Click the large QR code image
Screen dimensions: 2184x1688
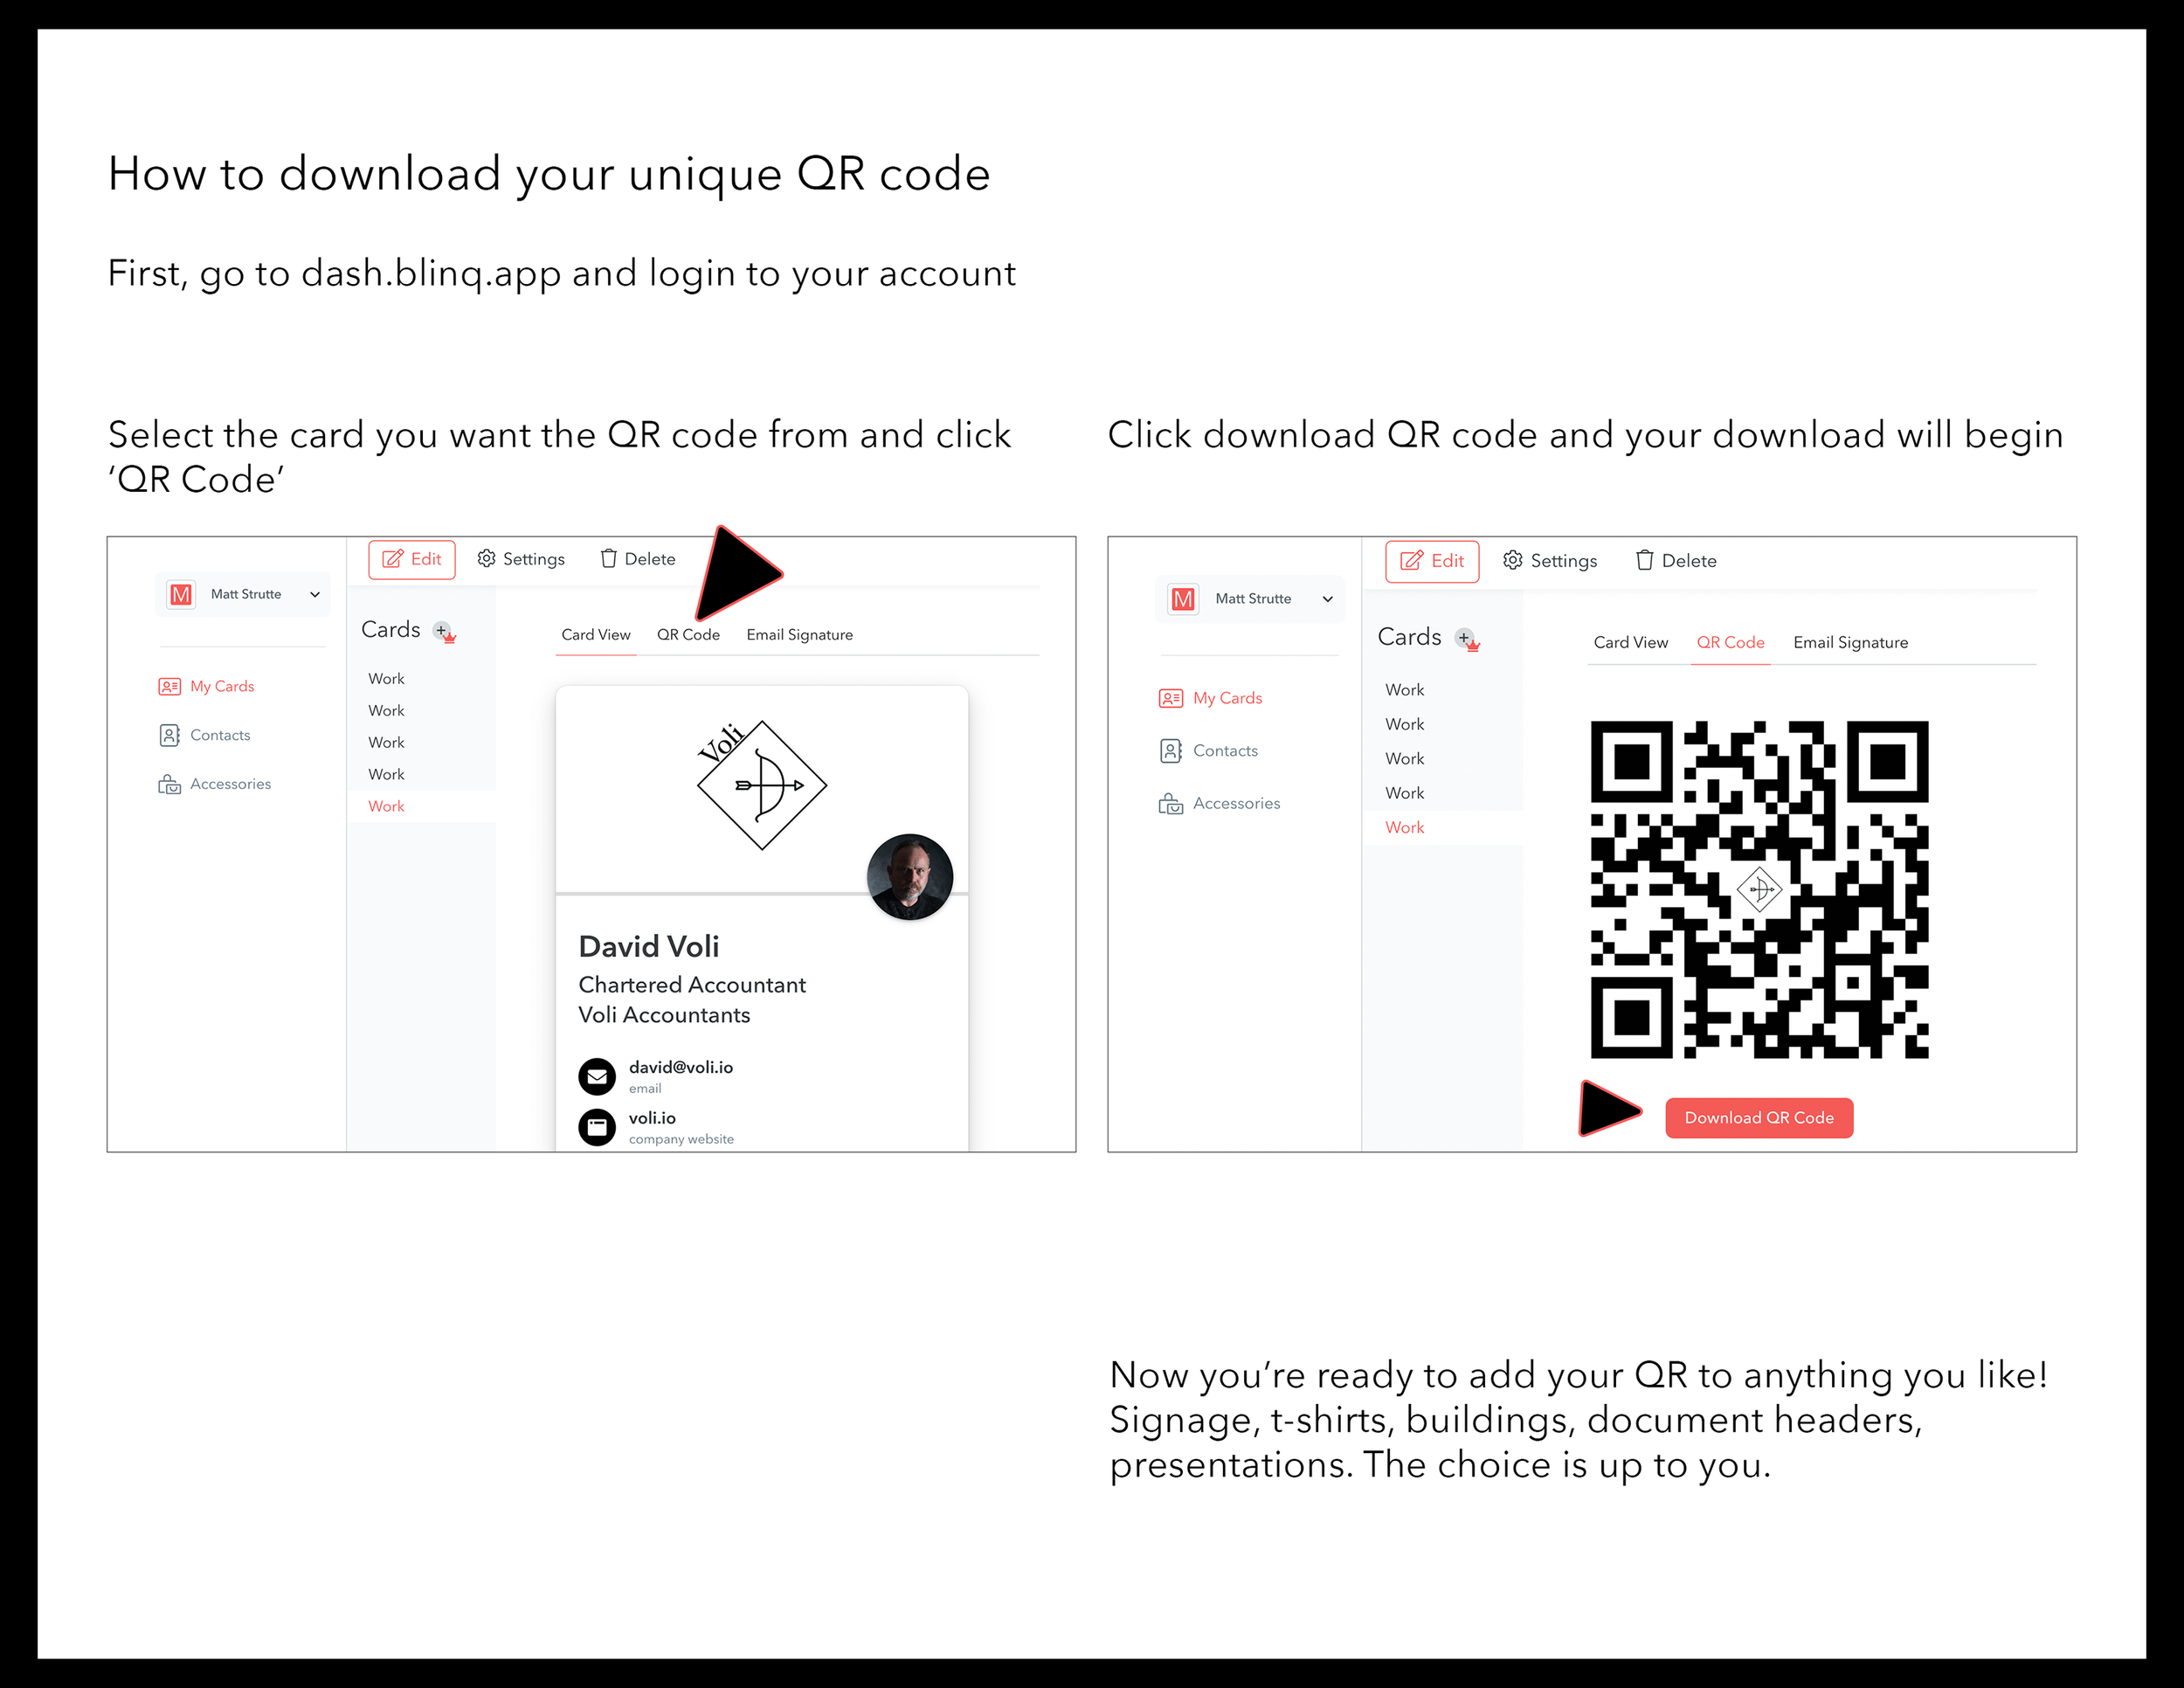click(1759, 889)
